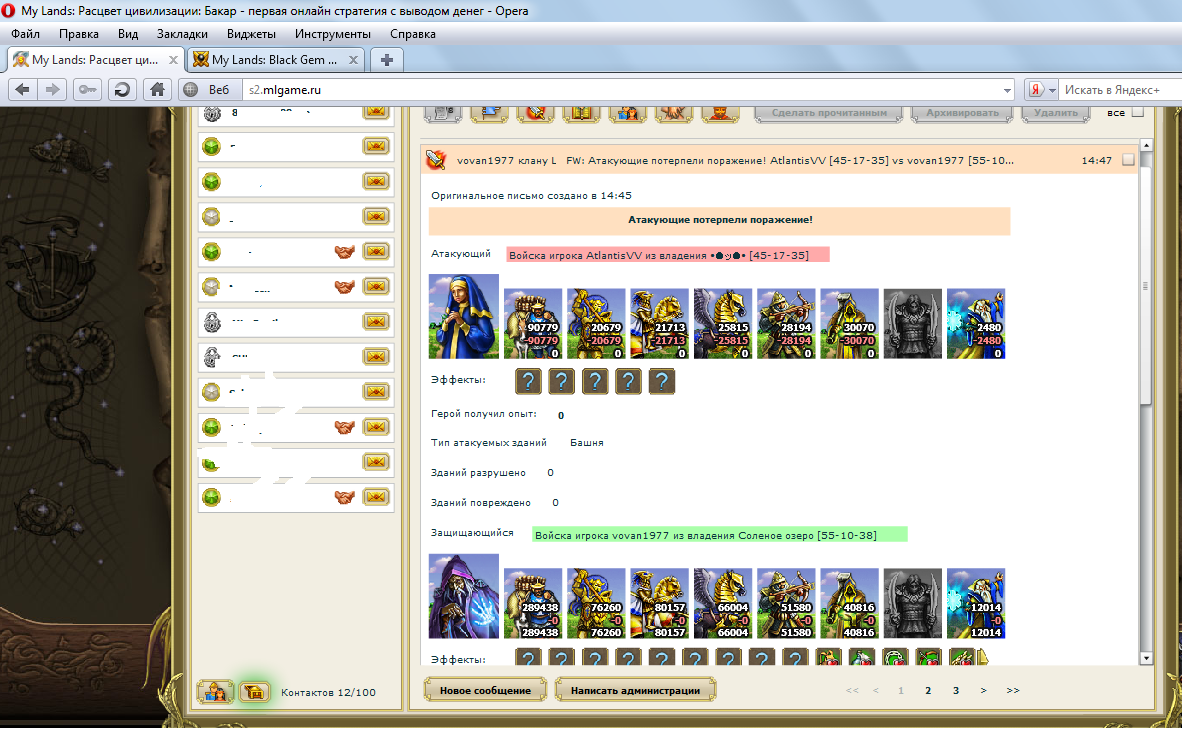Click the first attacker effect question-mark icon
The height and width of the screenshot is (734, 1182).
529,381
